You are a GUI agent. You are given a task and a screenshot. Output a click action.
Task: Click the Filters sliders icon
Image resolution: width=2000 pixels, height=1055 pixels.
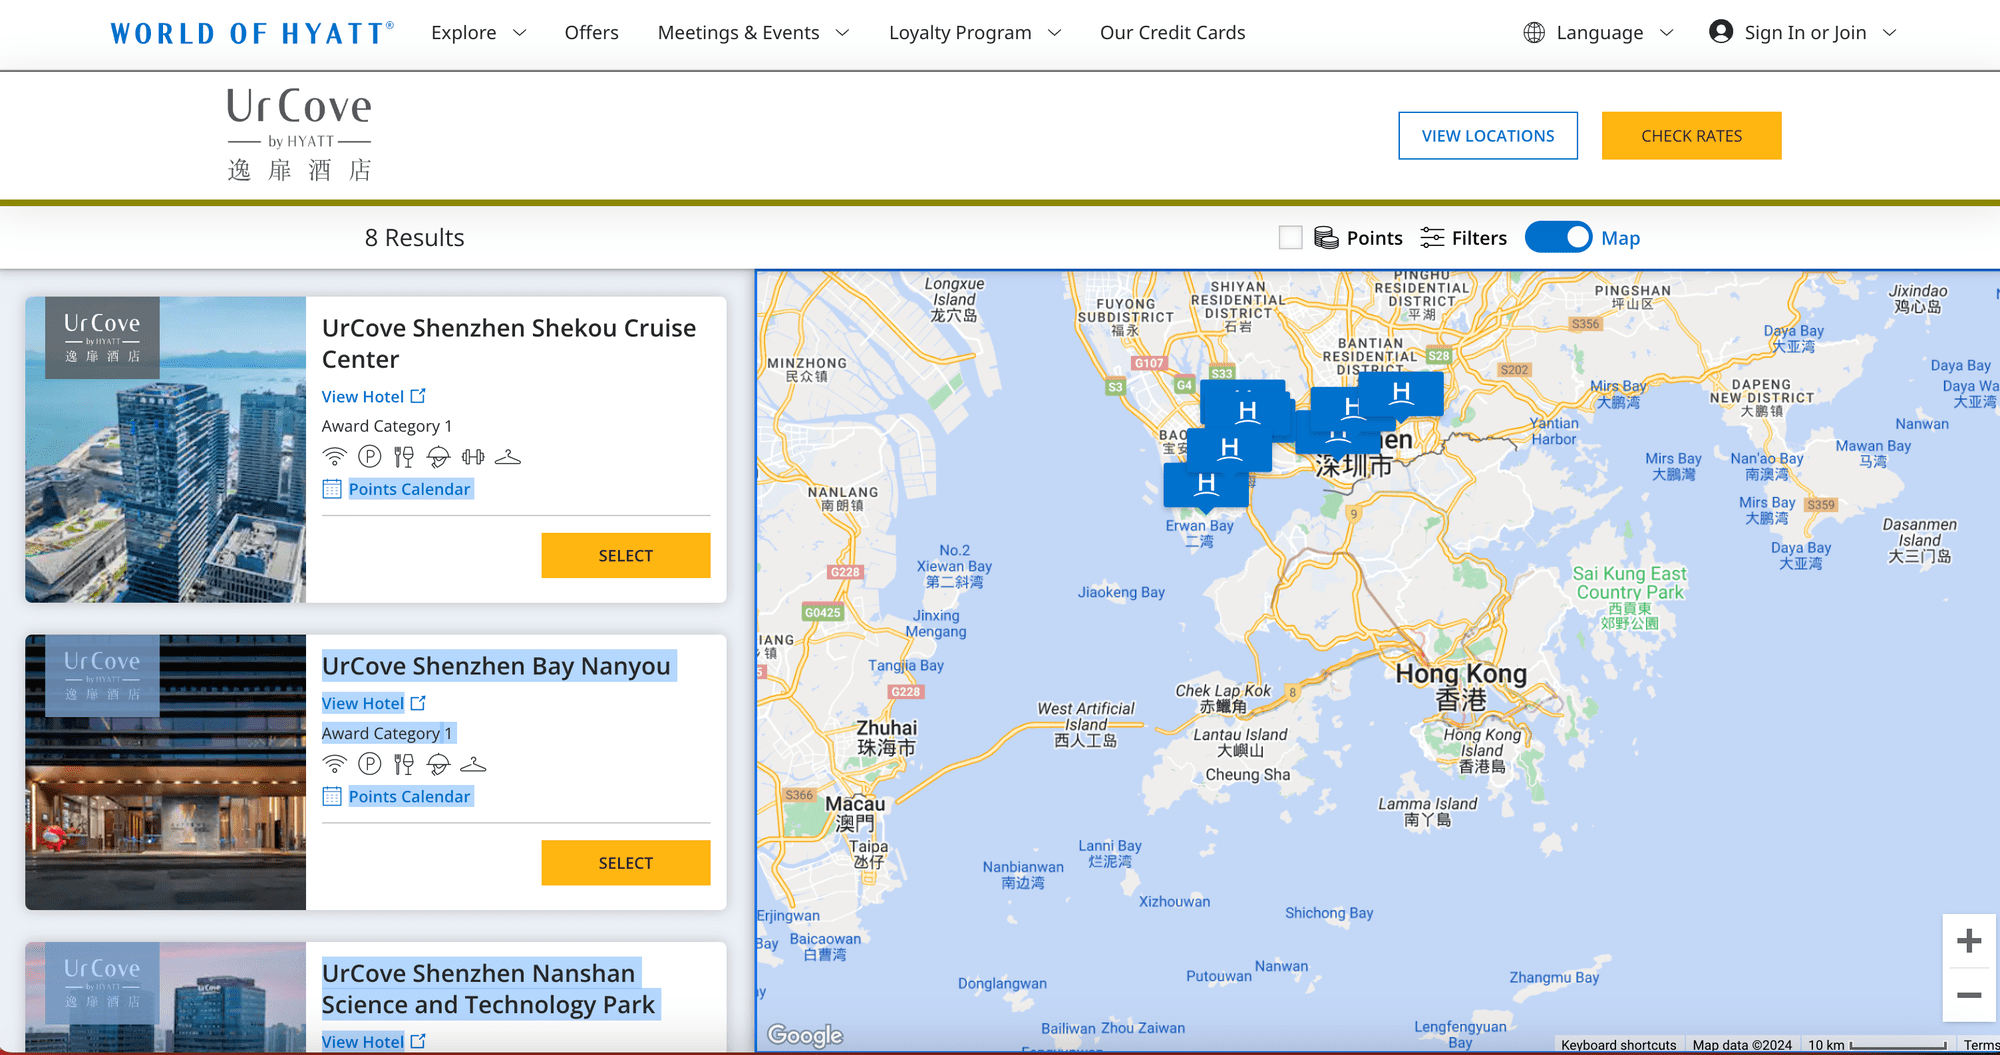[1432, 238]
